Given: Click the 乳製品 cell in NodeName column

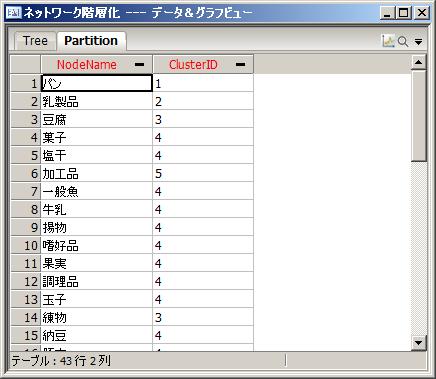Looking at the screenshot, I should pos(97,101).
